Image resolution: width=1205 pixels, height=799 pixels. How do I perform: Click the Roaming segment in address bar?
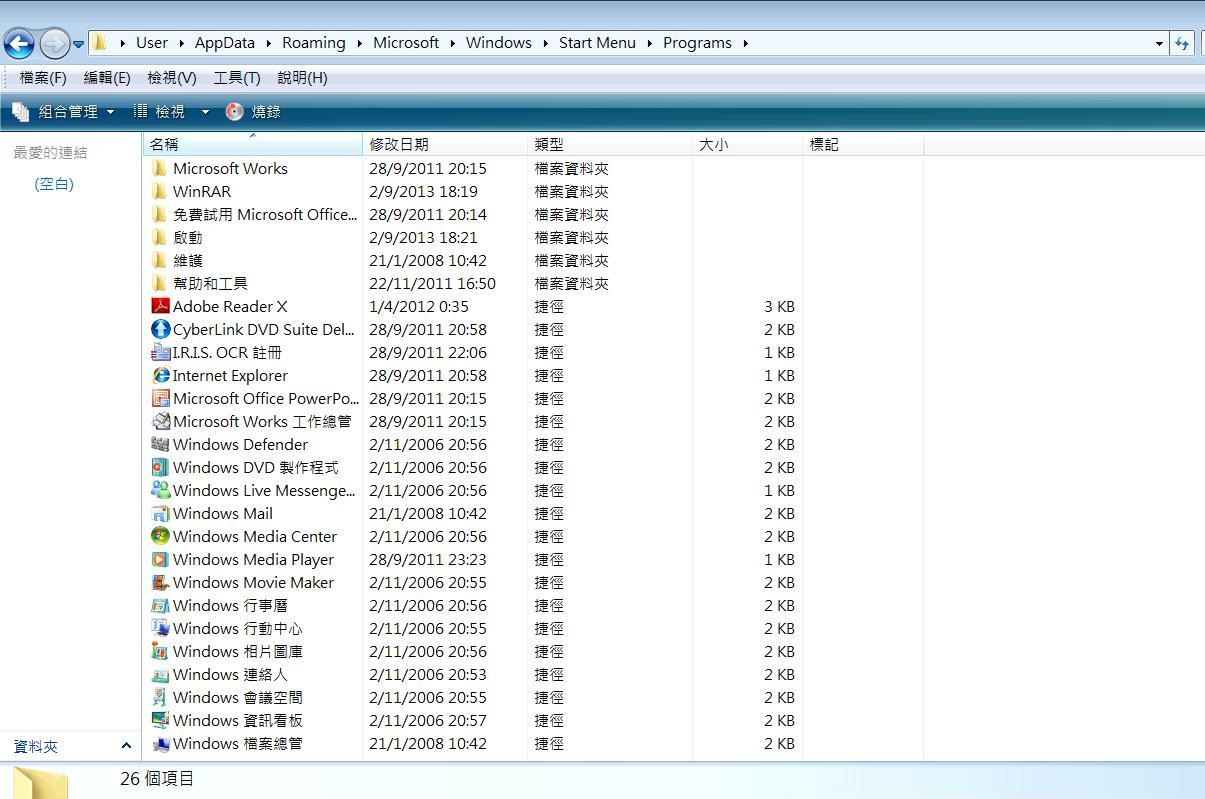click(314, 43)
